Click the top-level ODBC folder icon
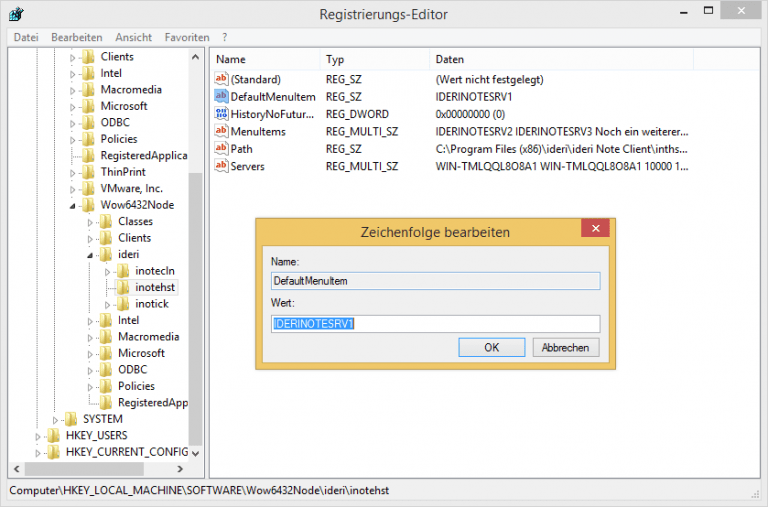The height and width of the screenshot is (507, 768). tap(88, 122)
